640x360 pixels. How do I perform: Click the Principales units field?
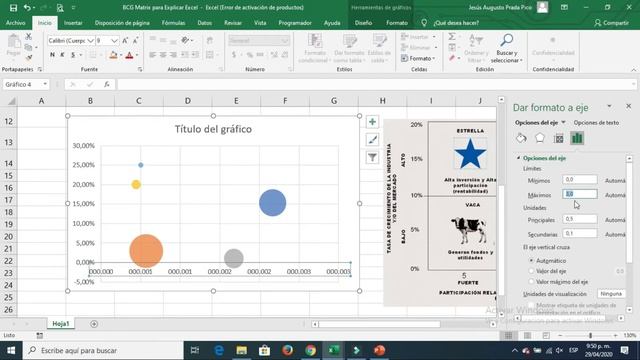(x=580, y=219)
